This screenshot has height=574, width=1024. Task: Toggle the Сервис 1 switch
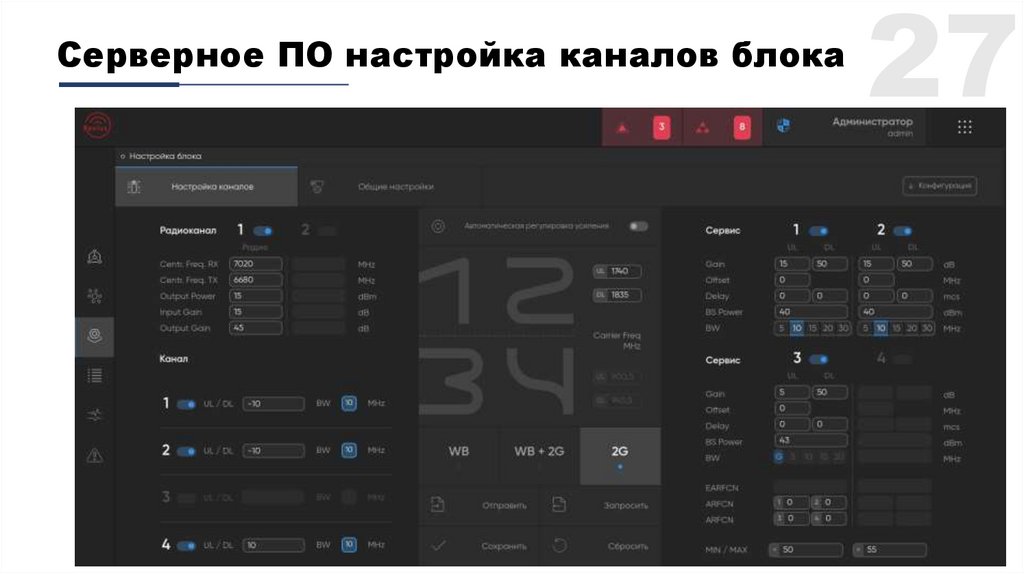point(818,231)
